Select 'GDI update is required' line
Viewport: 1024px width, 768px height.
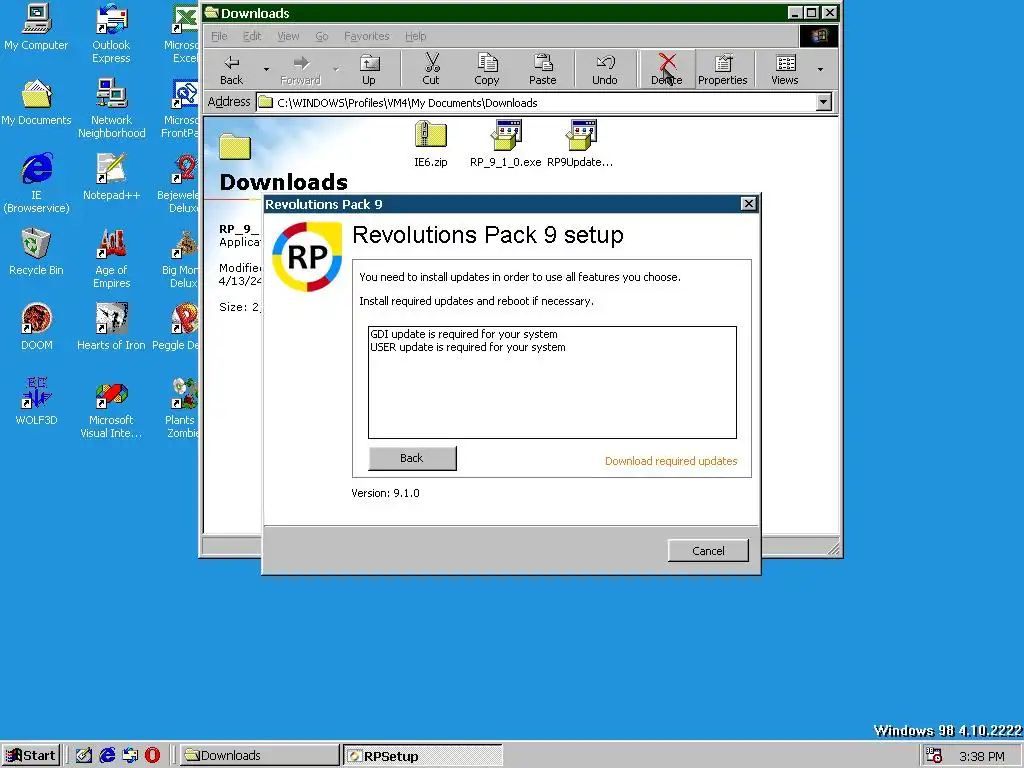(464, 334)
